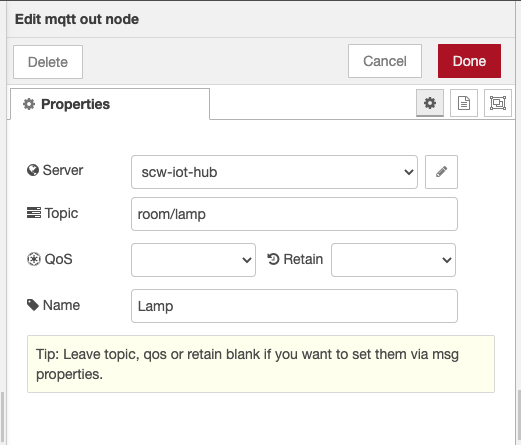Expand the QoS dropdown
Viewport: 521px width, 445px height.
click(x=193, y=260)
